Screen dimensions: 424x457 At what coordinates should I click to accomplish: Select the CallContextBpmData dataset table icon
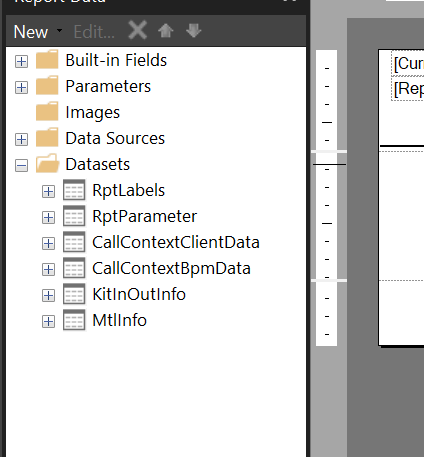click(74, 268)
